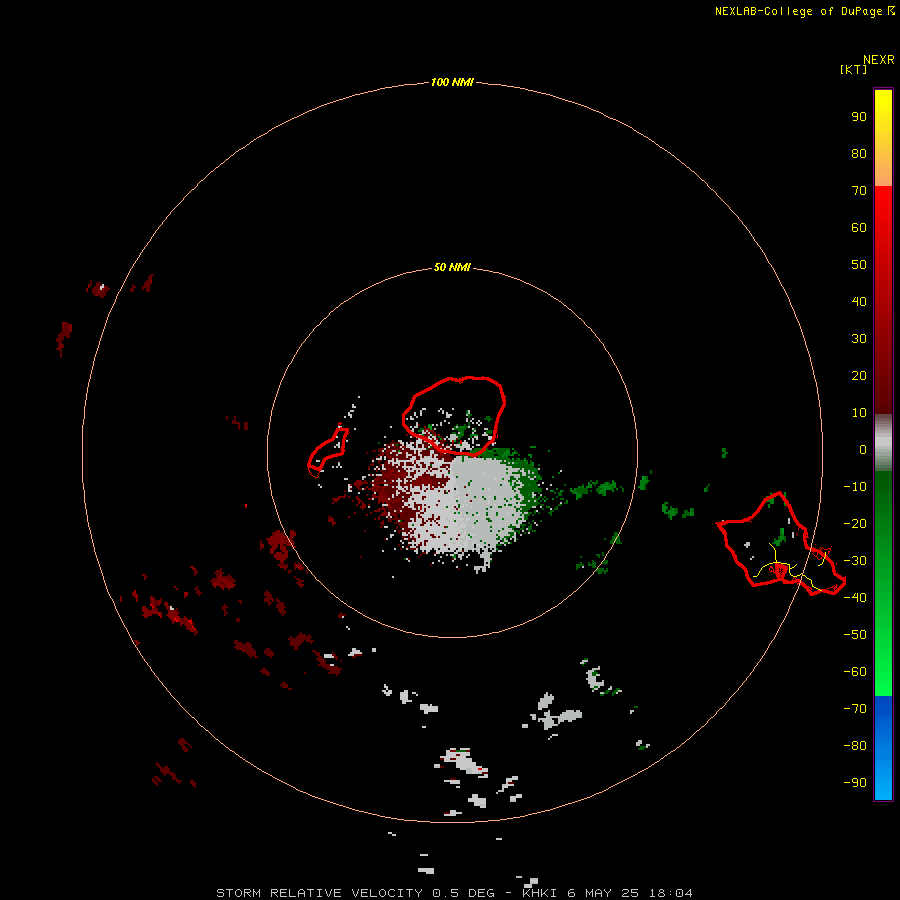Click the -20 value on velocity scale
This screenshot has height=900, width=900.
tap(855, 523)
